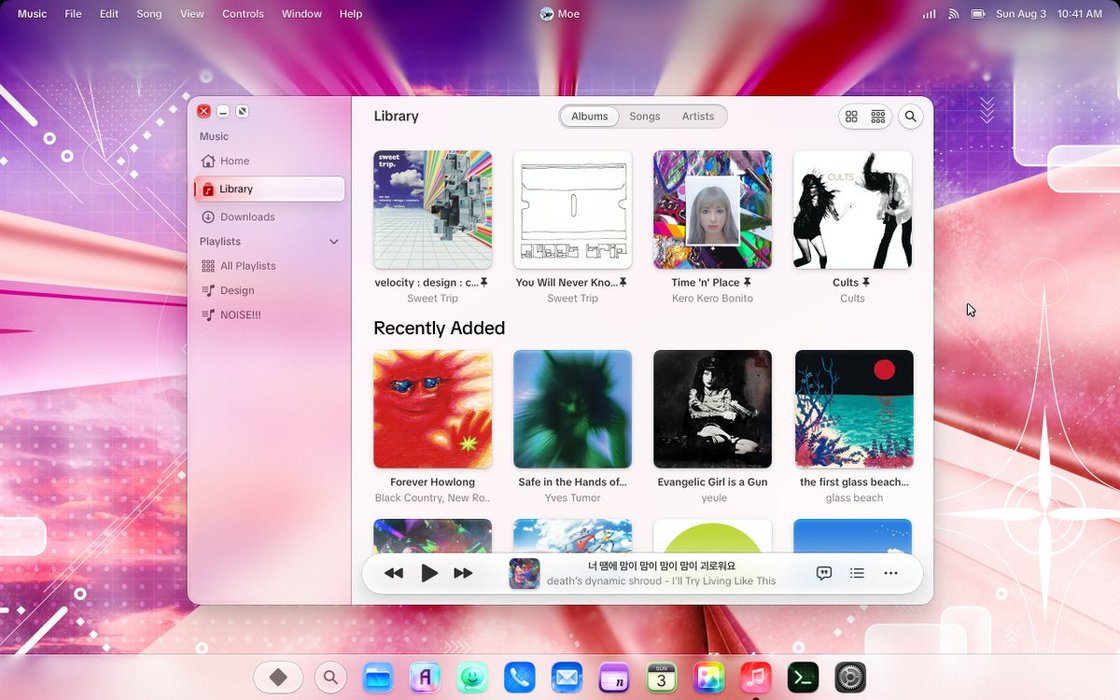Select Library in the sidebar

tap(269, 189)
